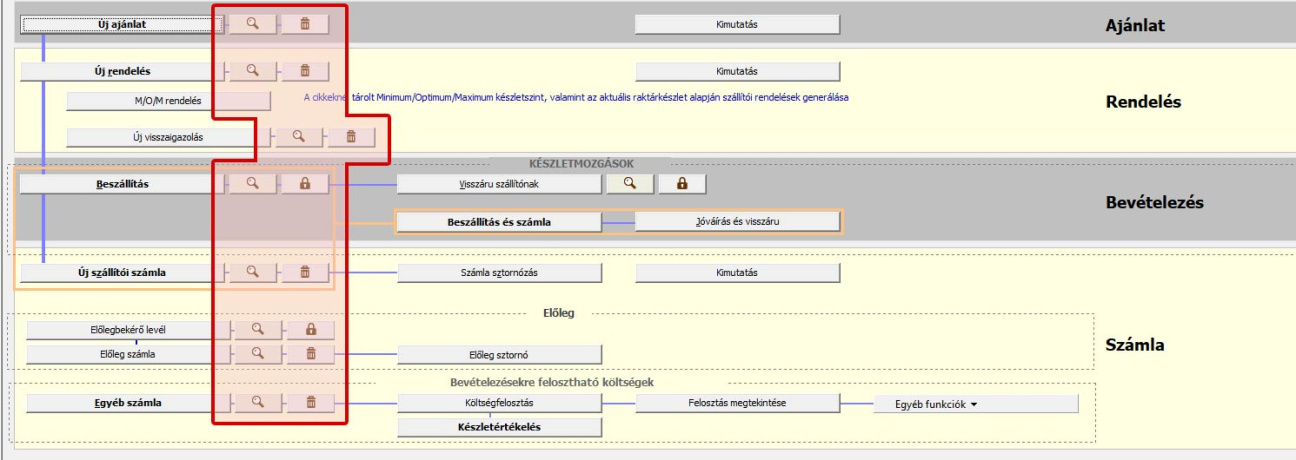Click the lock icon beside Visszáru szállítónak
Screen dimensions: 1296x460
[x=682, y=184]
